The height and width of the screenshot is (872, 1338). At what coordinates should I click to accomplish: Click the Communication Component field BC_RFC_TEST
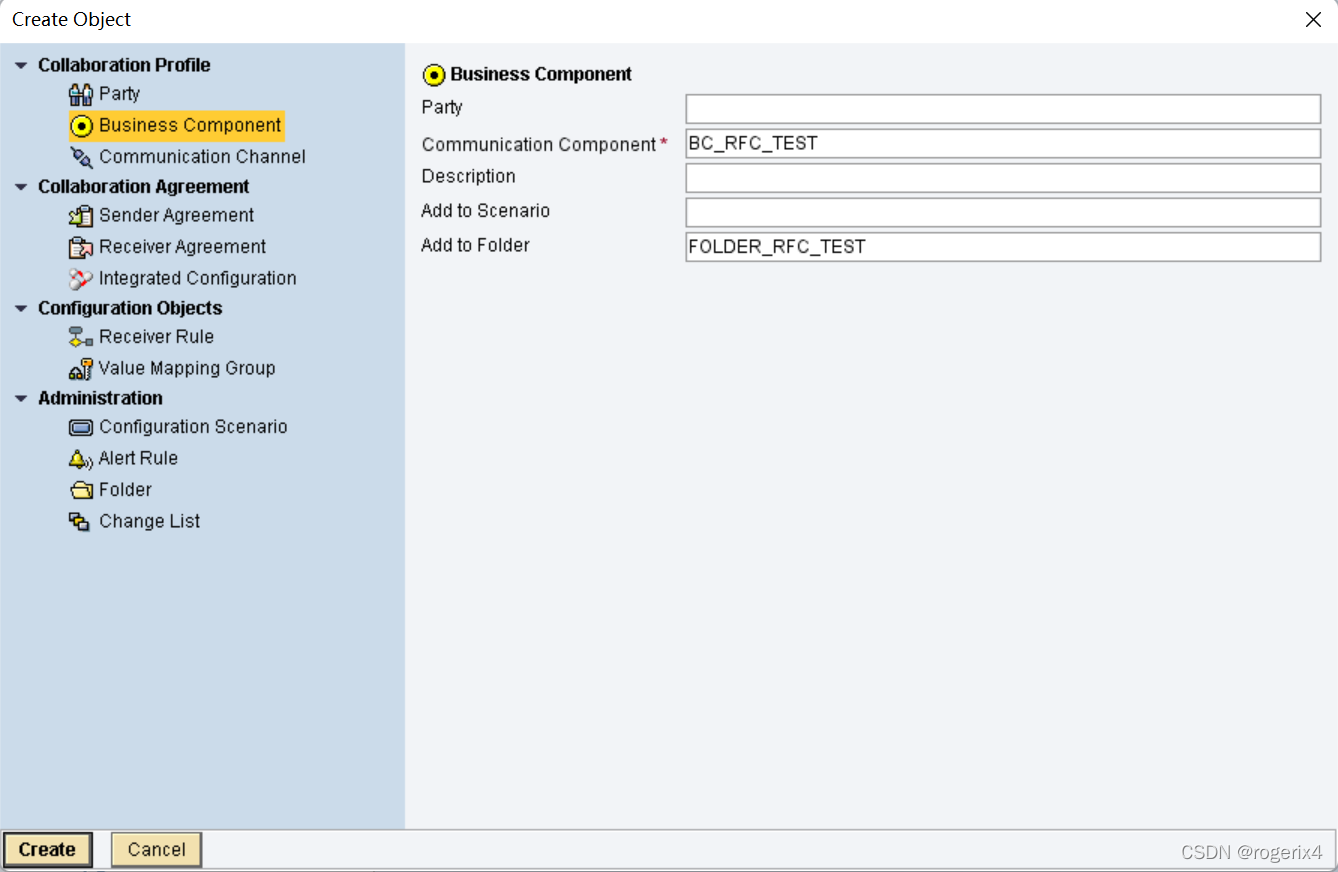(1003, 143)
